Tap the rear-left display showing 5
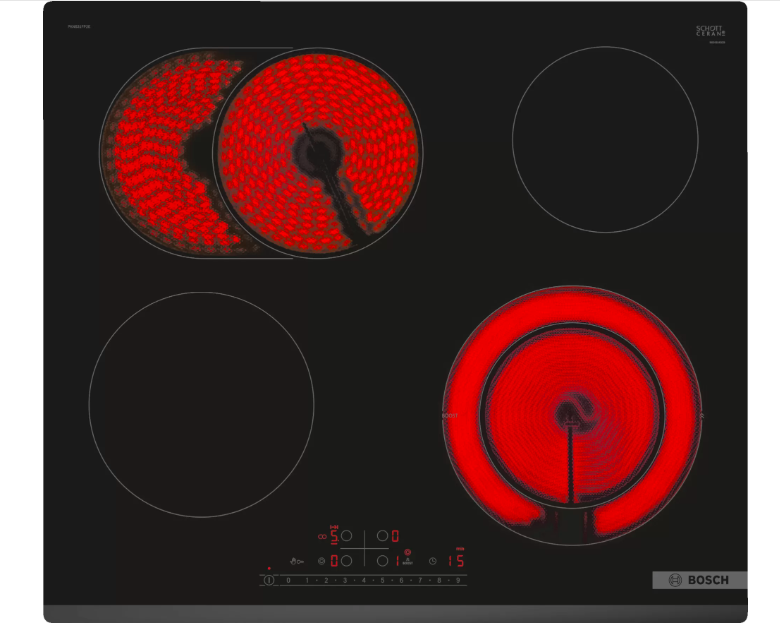 (334, 536)
